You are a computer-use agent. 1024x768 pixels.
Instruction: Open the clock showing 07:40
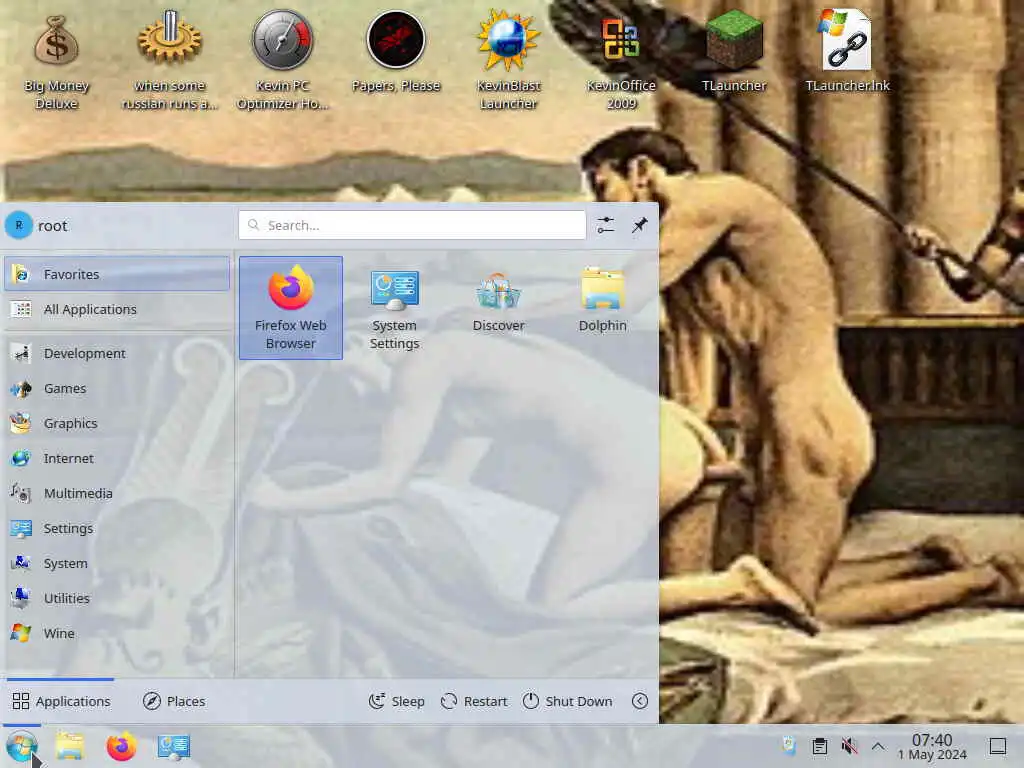pos(932,746)
